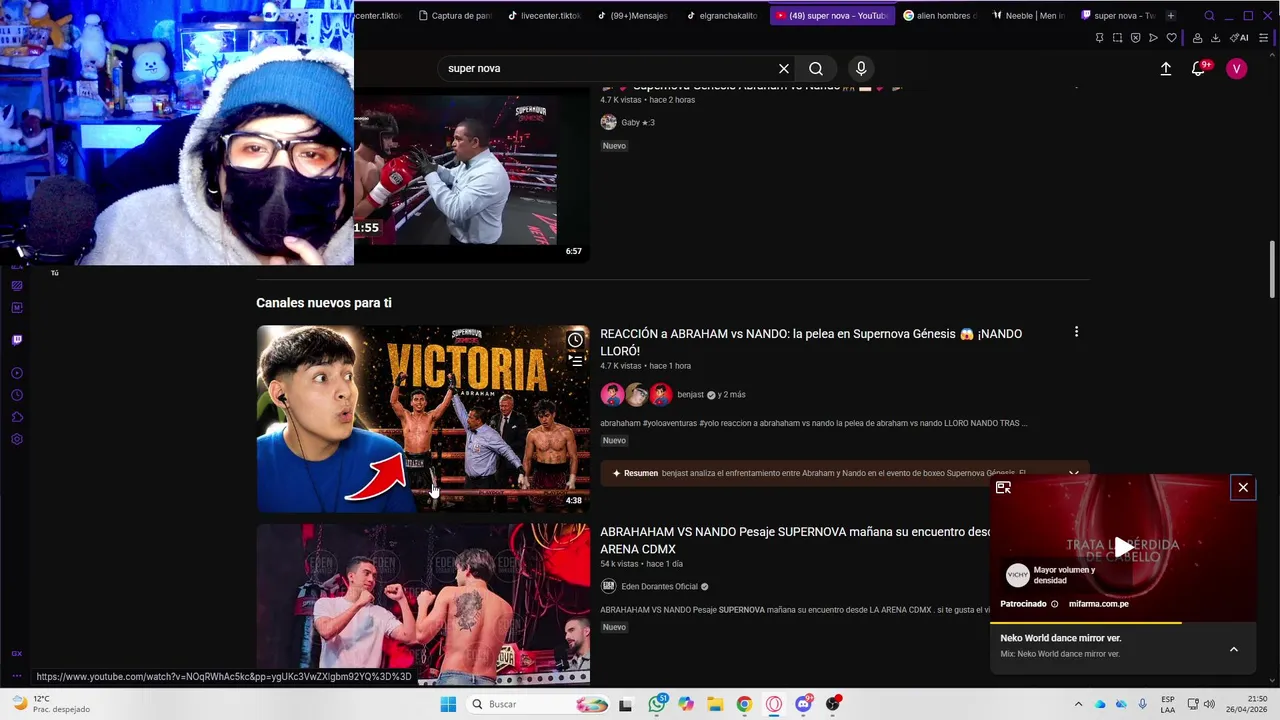Screen dimensions: 1280x720
Task: Open Eden Dorantes Oficial channel
Action: pos(659,587)
